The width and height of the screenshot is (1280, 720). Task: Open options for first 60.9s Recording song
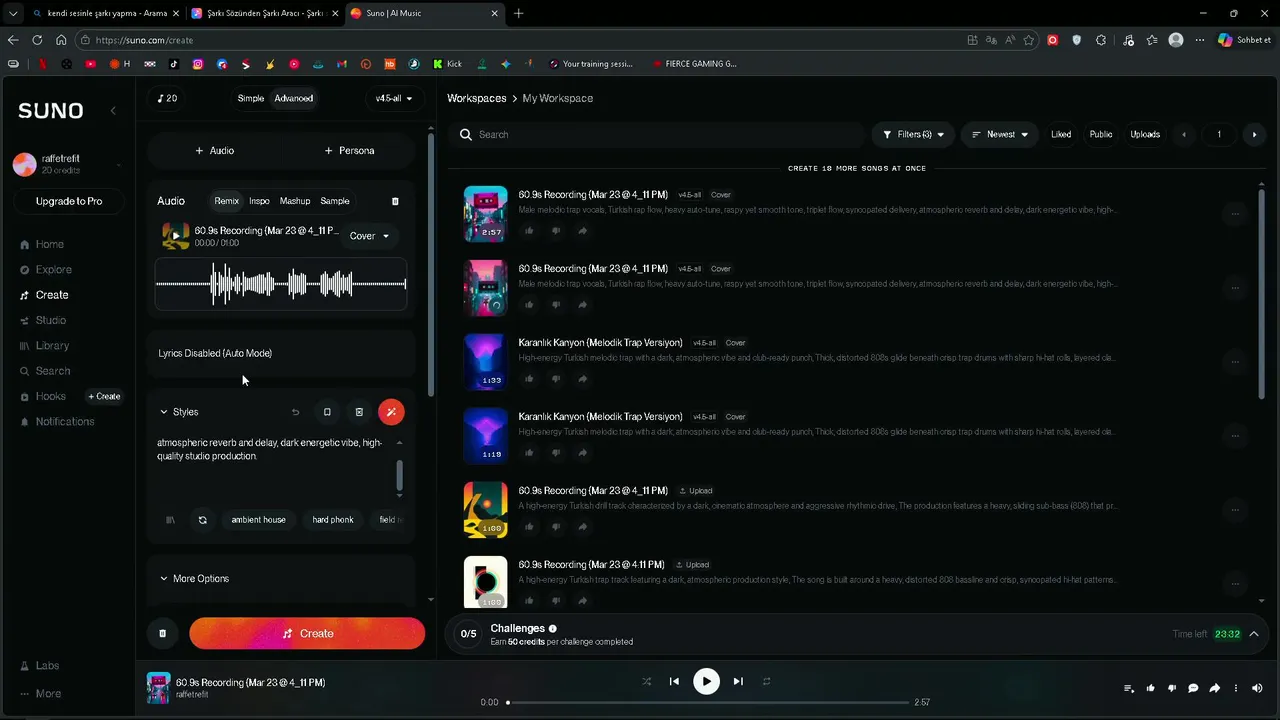tap(1235, 214)
